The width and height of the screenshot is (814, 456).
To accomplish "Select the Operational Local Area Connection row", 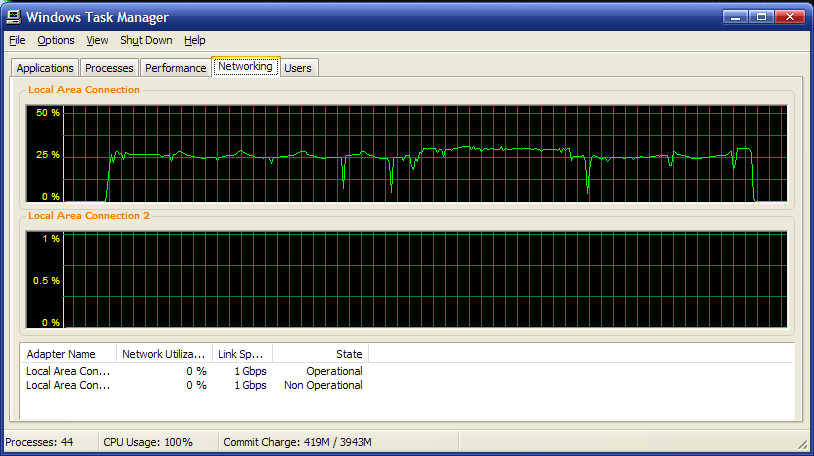I will (x=195, y=371).
